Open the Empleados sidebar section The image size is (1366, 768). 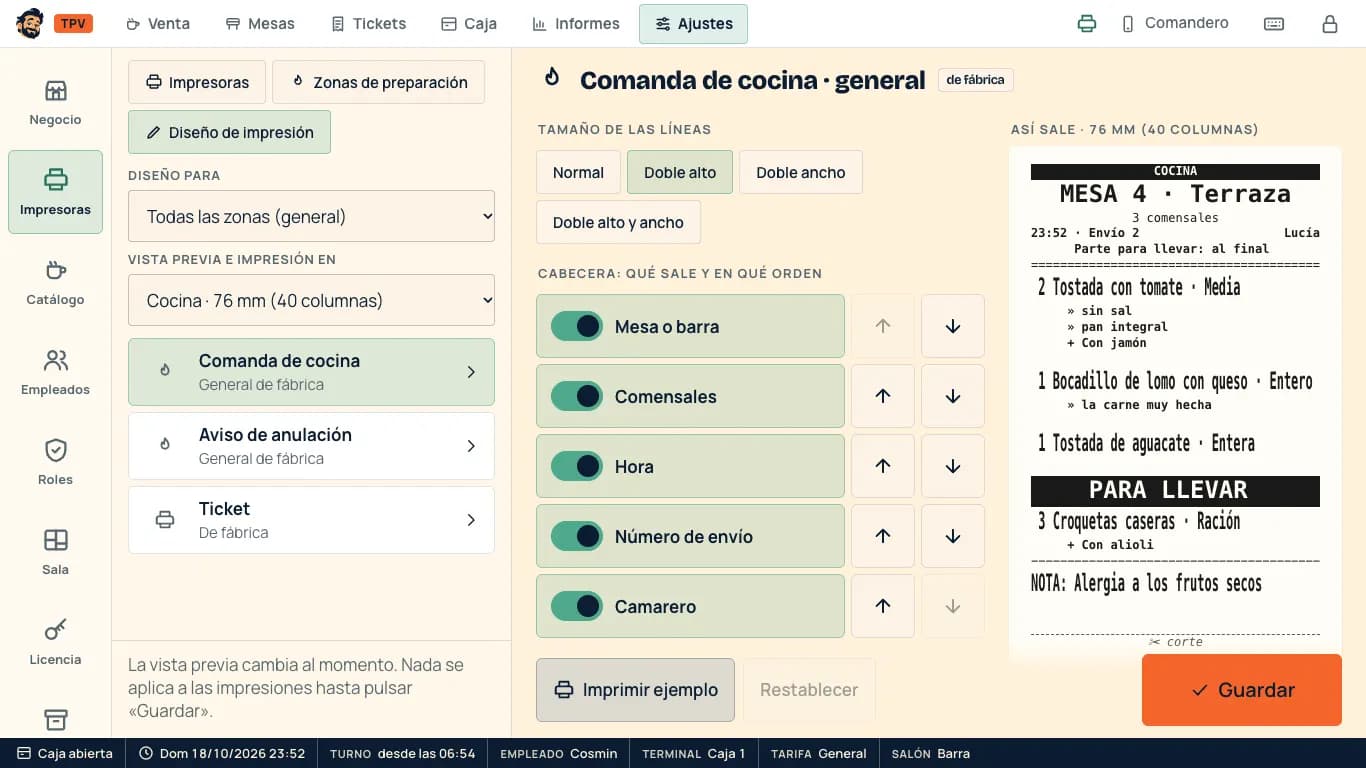pos(55,373)
